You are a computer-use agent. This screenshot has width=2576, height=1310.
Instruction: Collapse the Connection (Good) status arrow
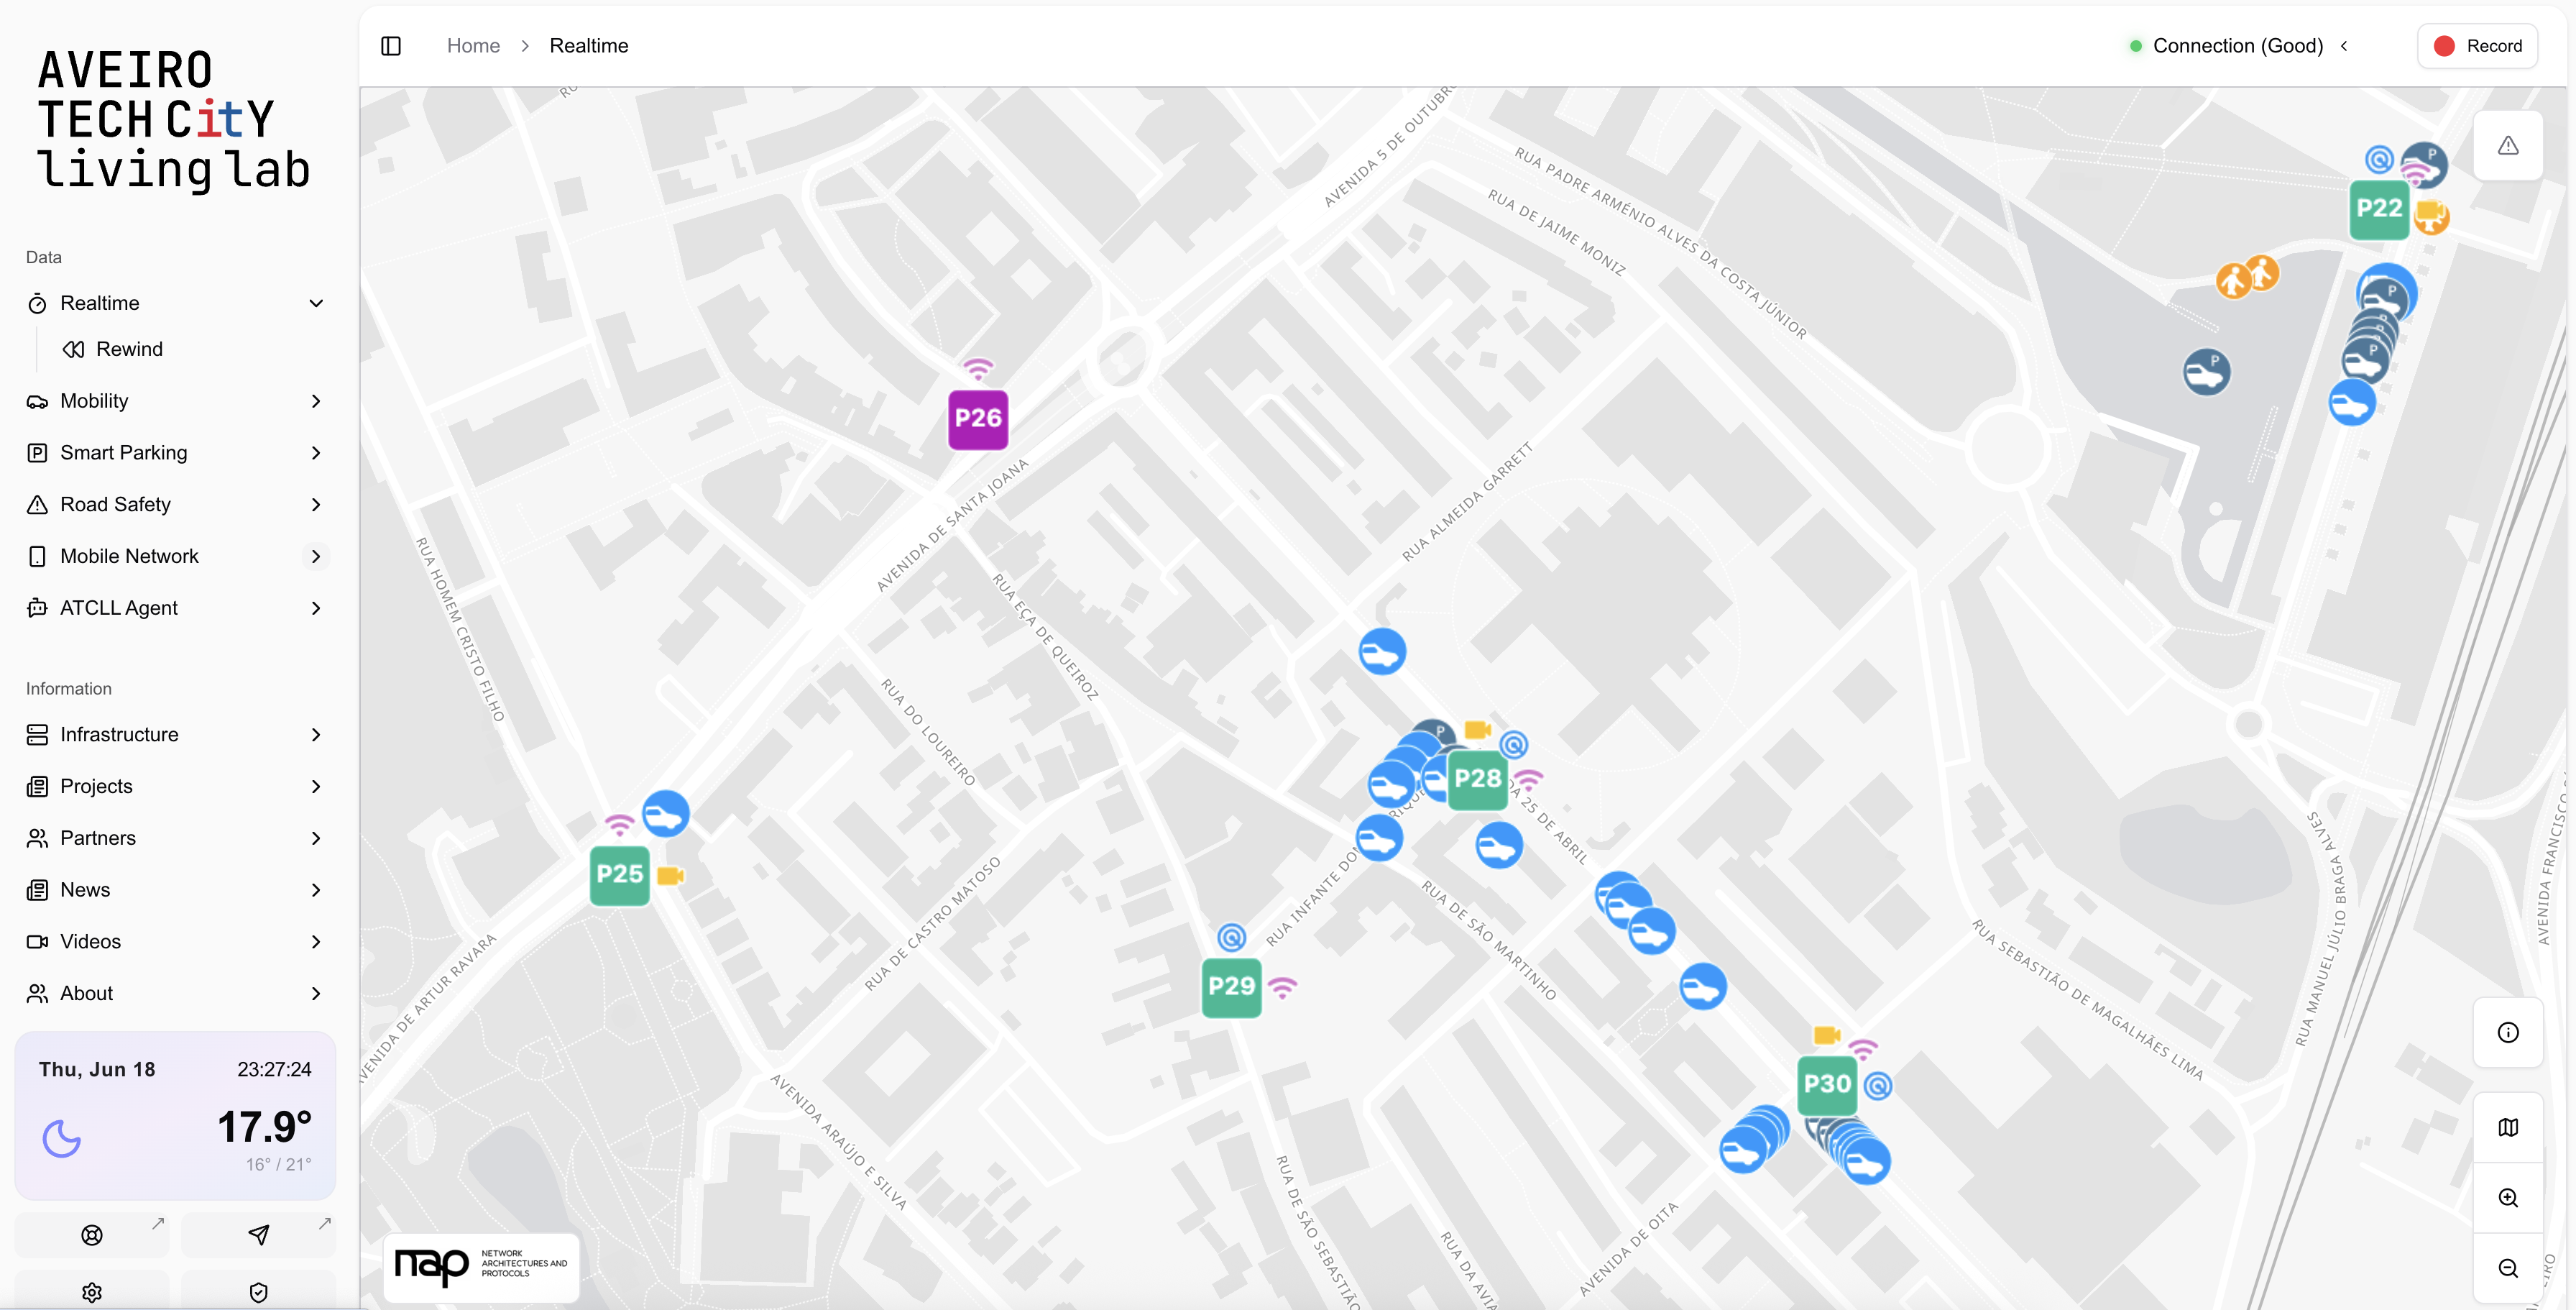2344,46
